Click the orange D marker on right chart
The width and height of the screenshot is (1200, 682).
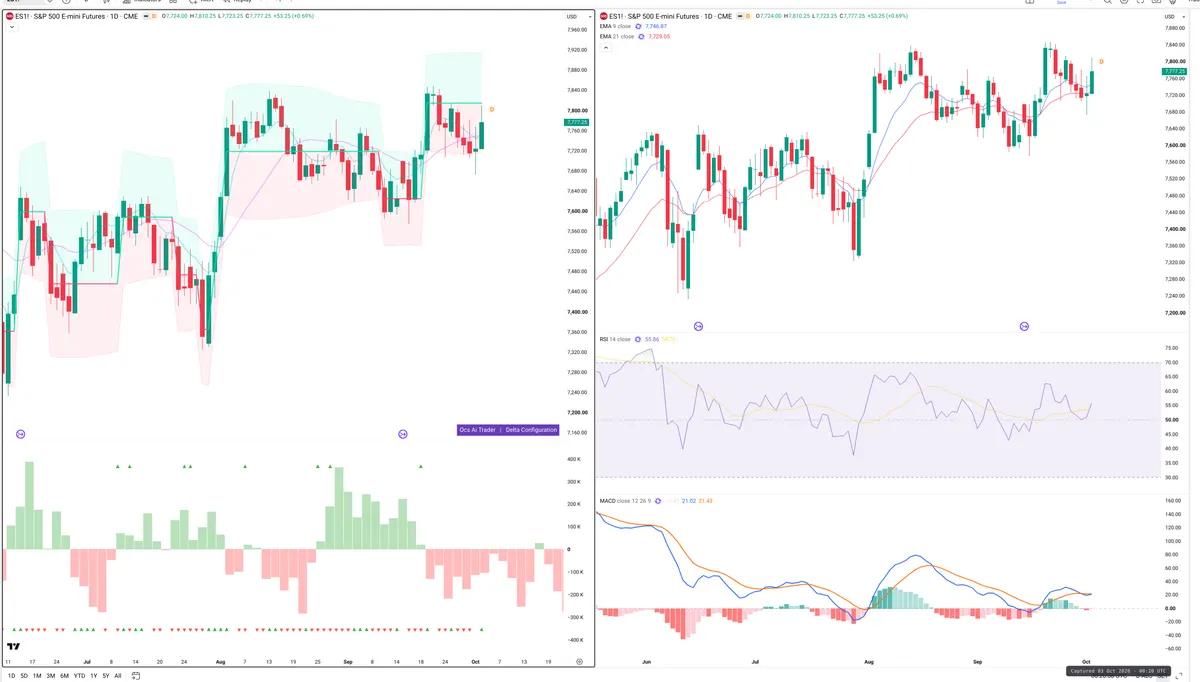[x=1101, y=62]
